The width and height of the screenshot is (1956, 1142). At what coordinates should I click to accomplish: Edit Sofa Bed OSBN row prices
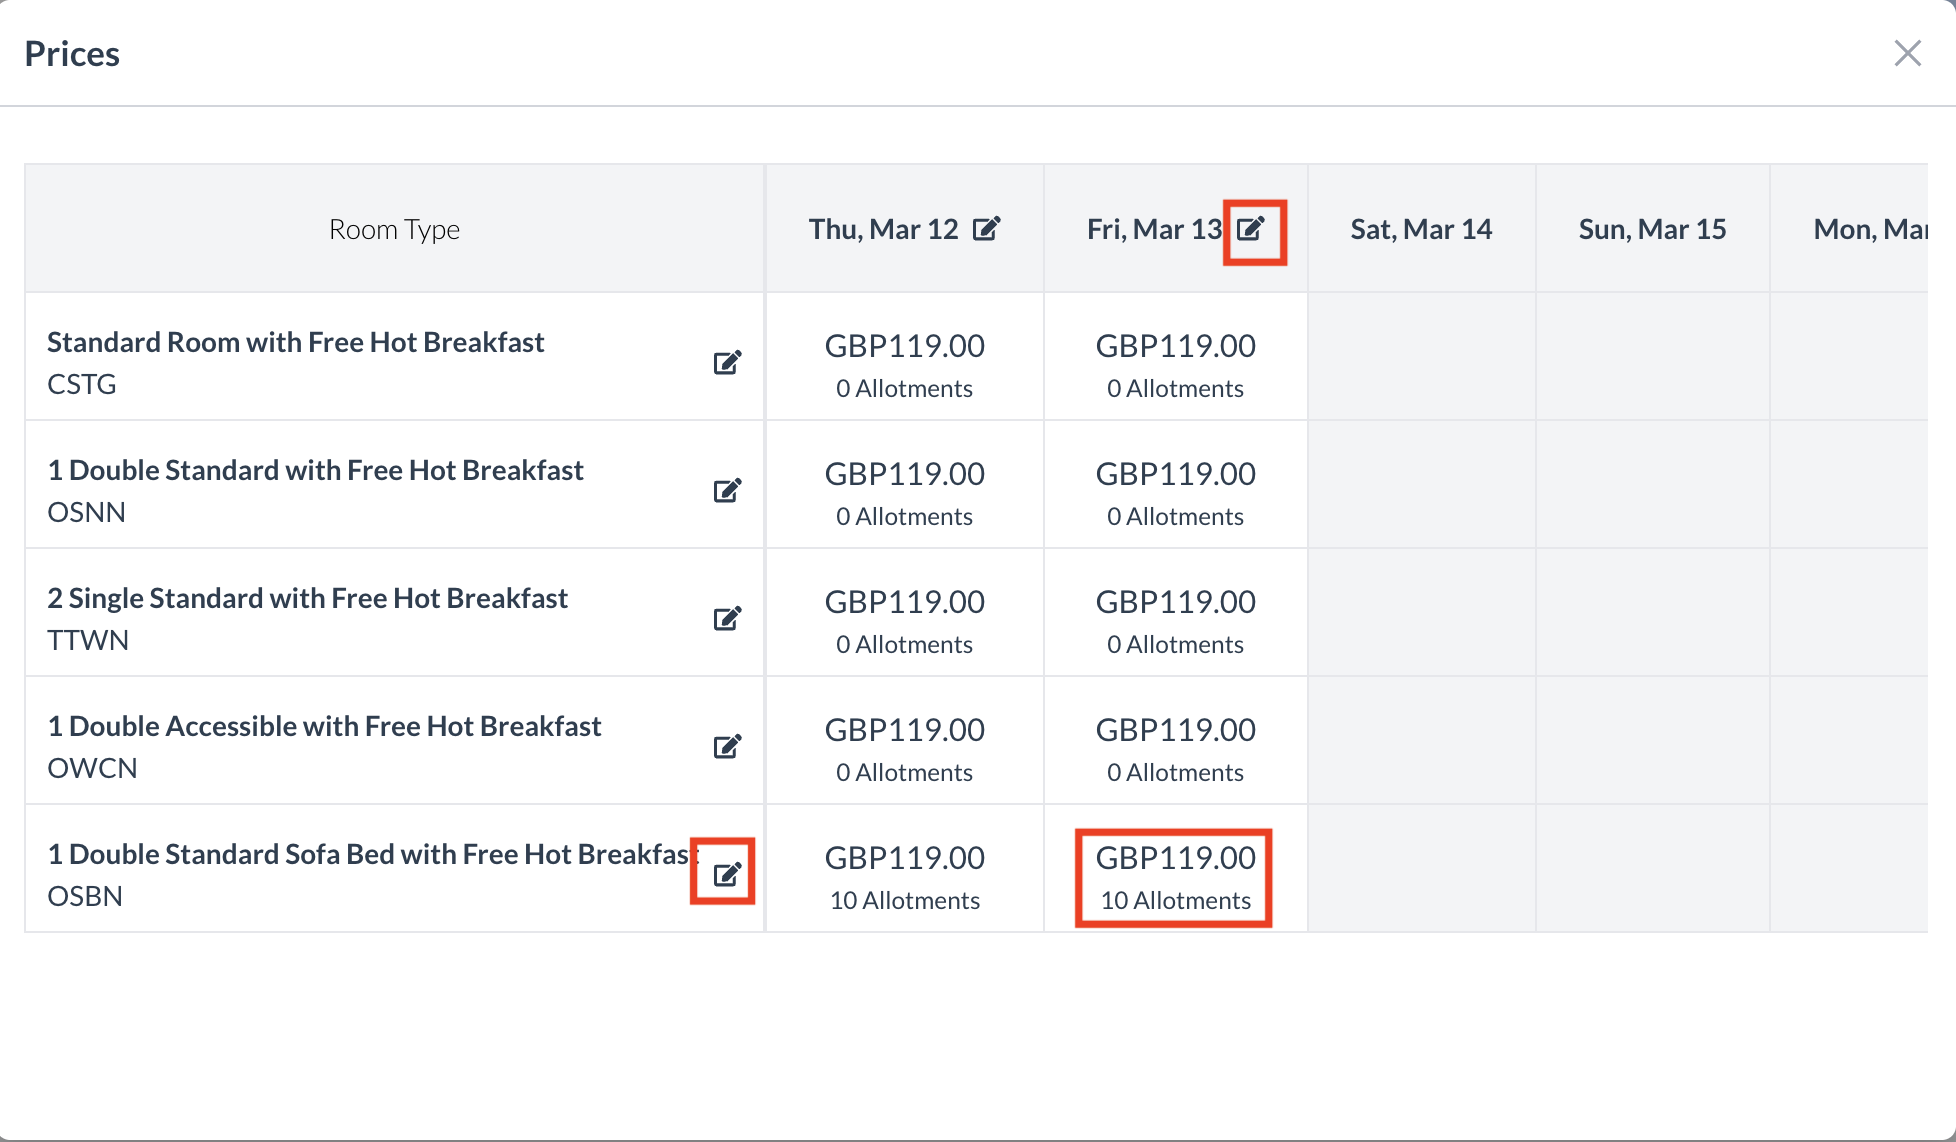coord(727,874)
